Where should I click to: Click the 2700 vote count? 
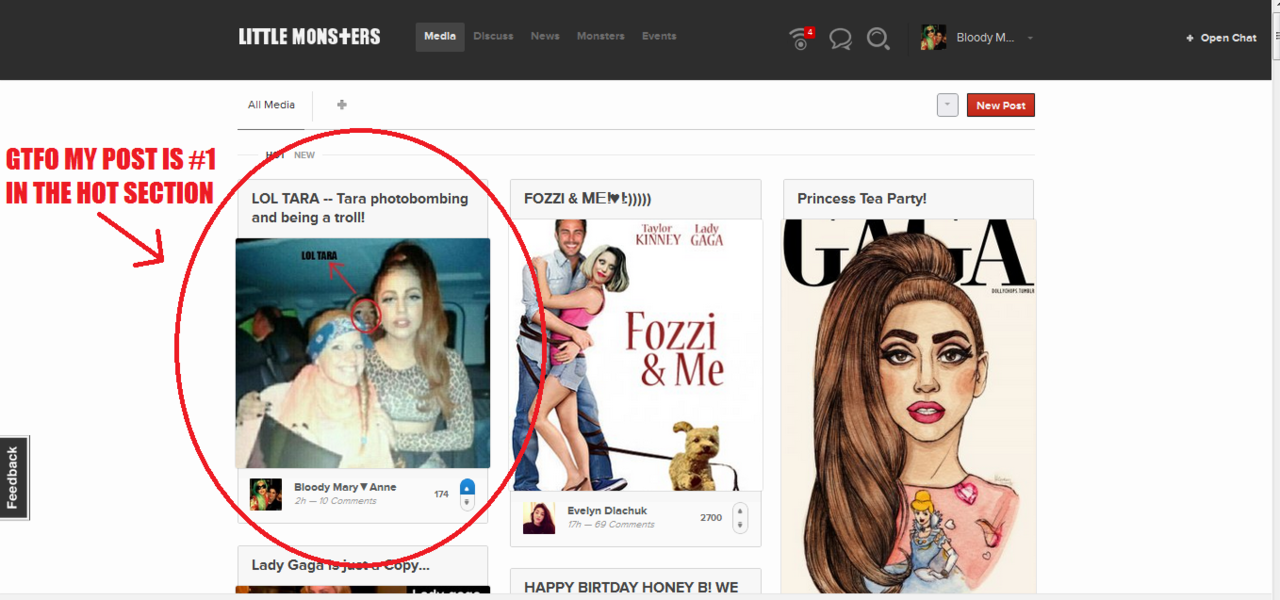pos(711,518)
